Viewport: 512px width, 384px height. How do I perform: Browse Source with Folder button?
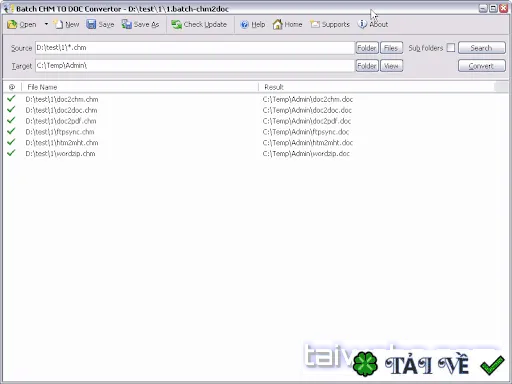coord(367,48)
